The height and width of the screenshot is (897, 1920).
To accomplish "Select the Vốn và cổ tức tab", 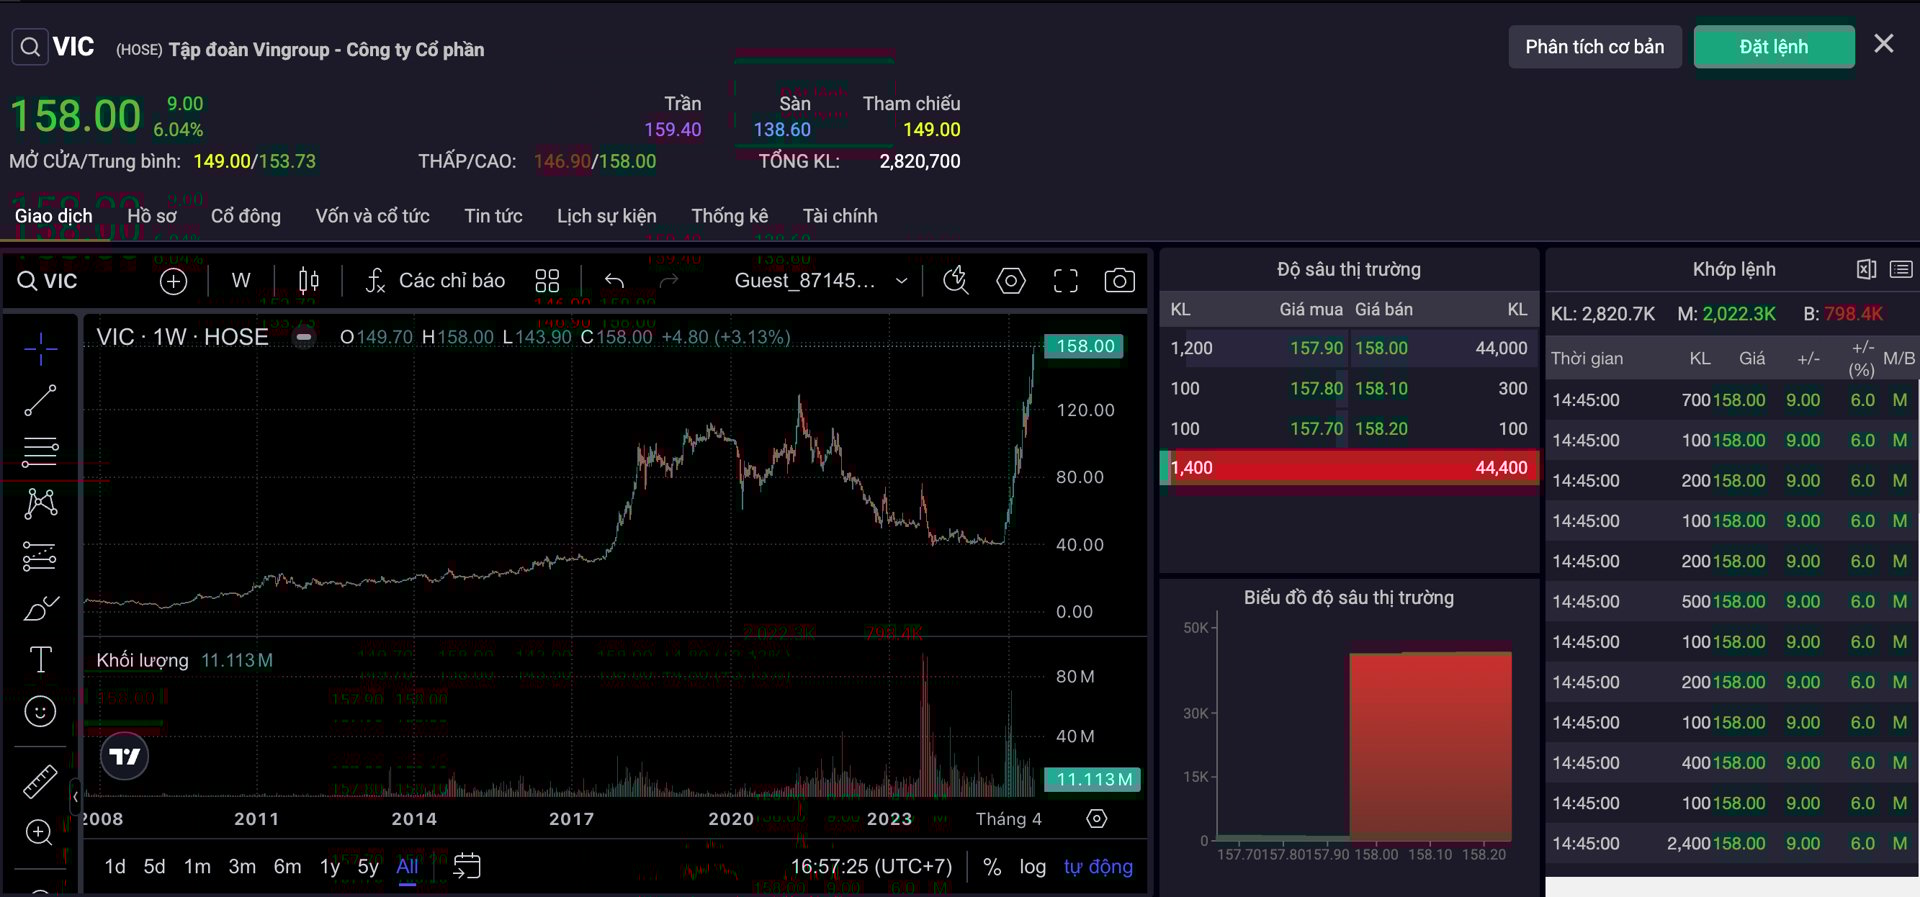I will tap(373, 216).
